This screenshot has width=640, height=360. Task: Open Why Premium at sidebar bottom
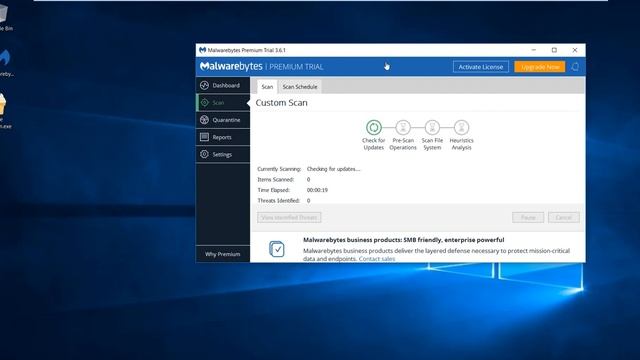click(223, 254)
